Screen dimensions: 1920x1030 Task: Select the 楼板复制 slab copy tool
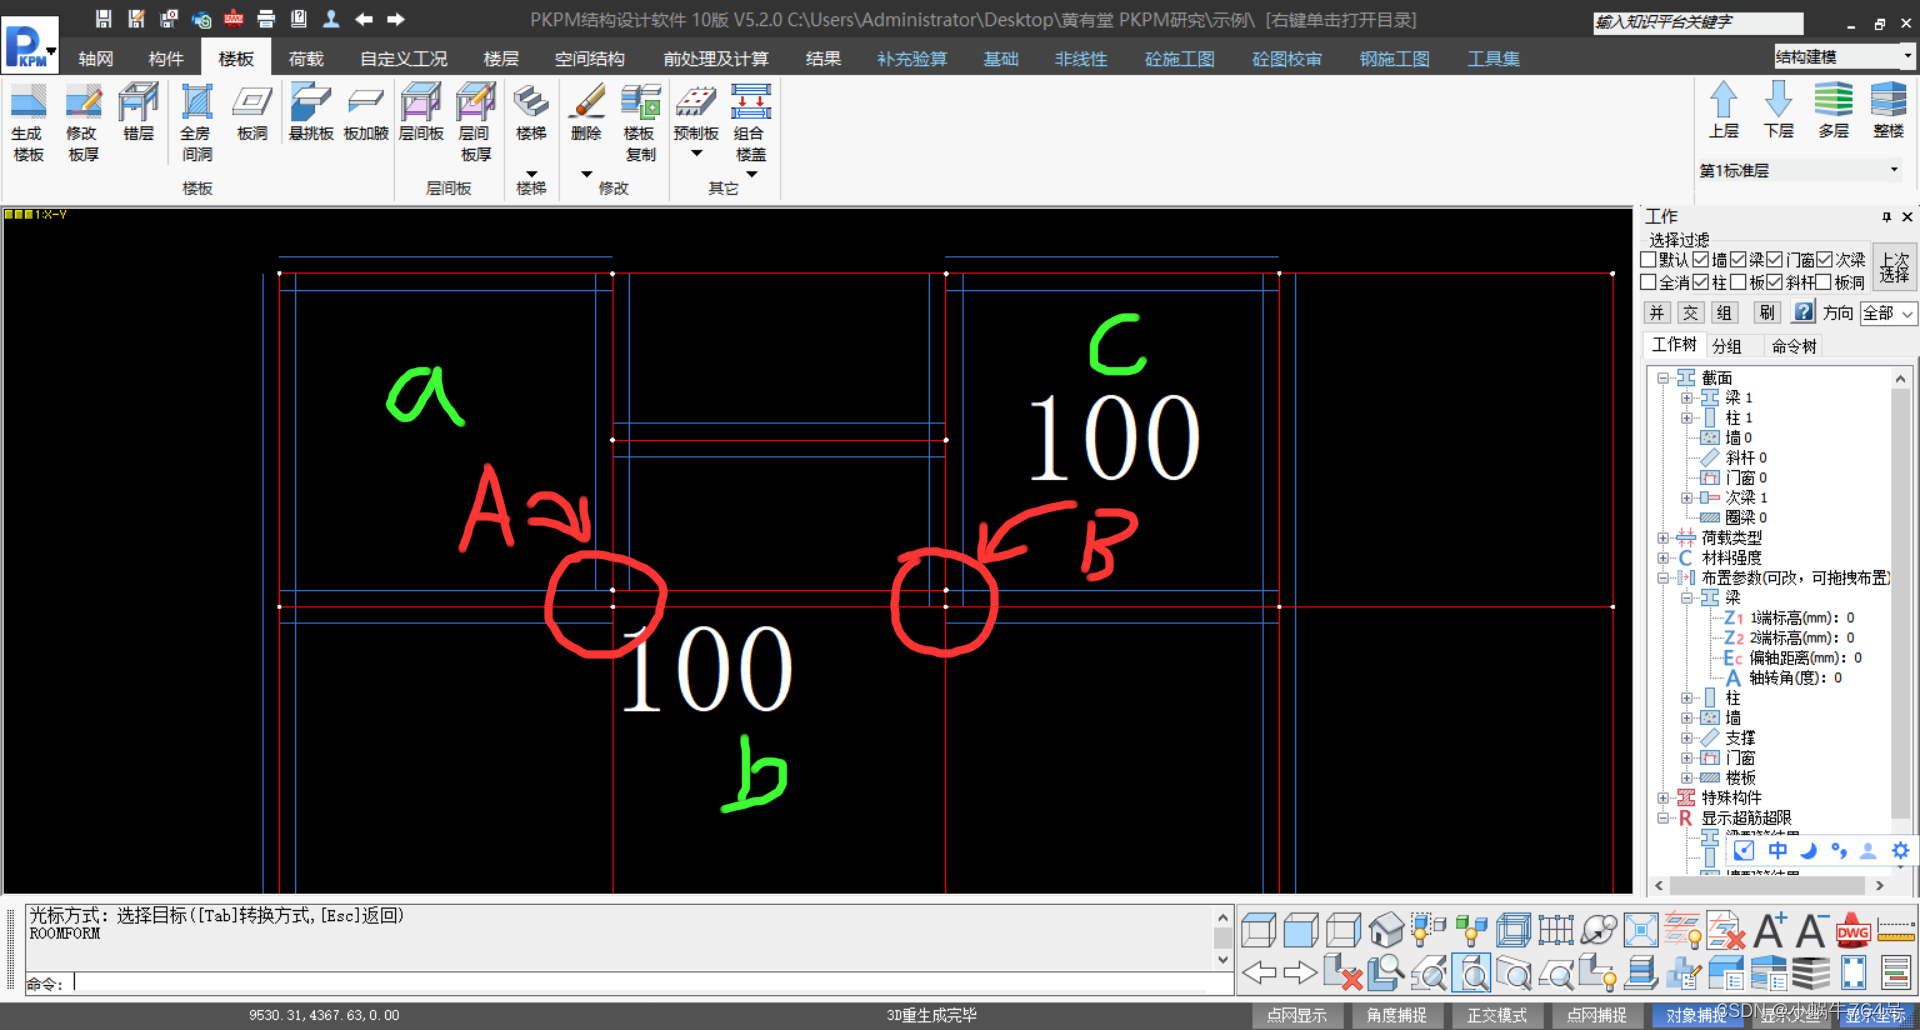(x=640, y=122)
